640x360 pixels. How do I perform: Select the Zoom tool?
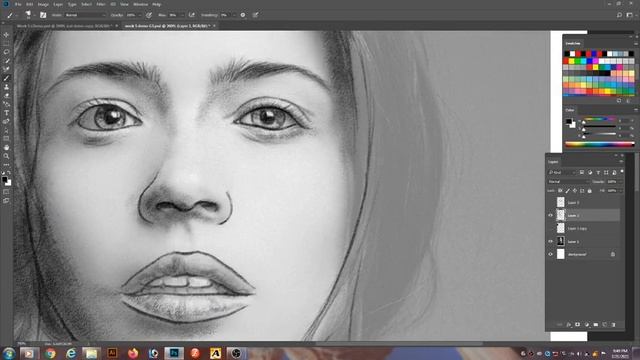click(x=6, y=156)
